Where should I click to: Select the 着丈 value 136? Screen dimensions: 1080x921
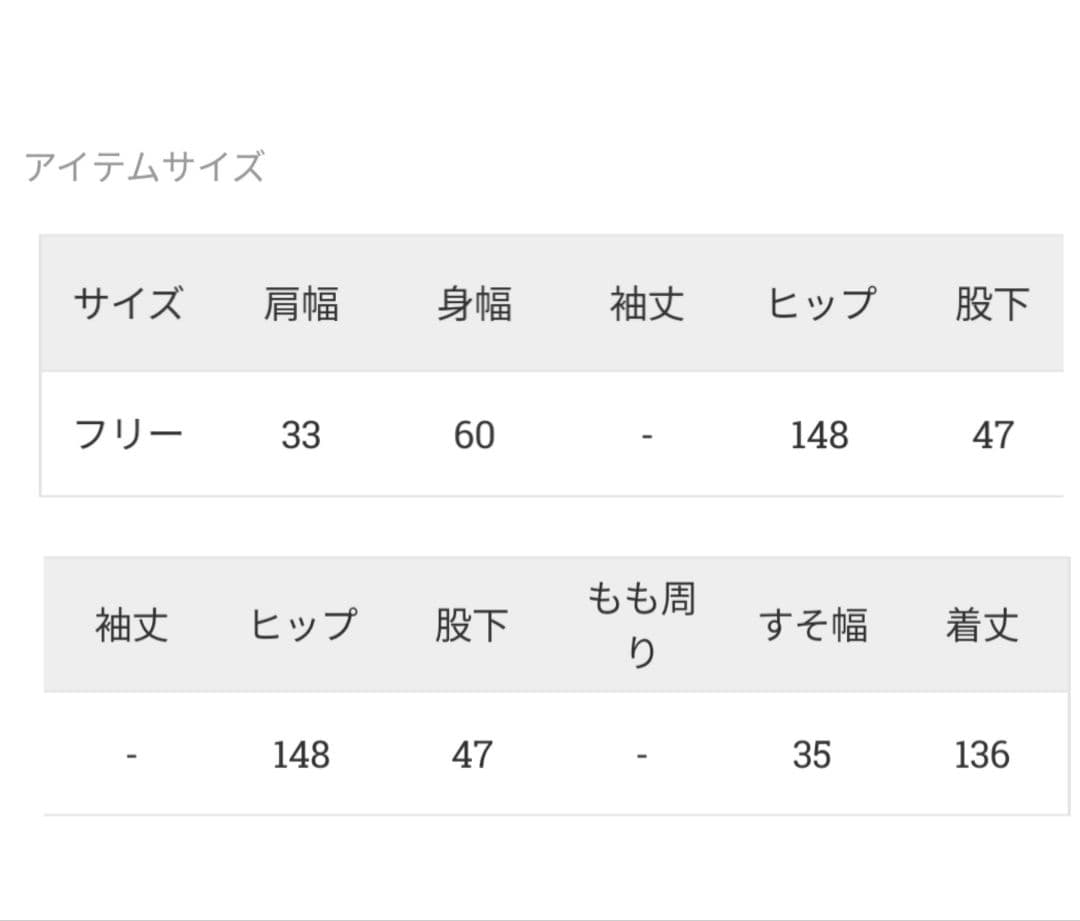tap(982, 755)
